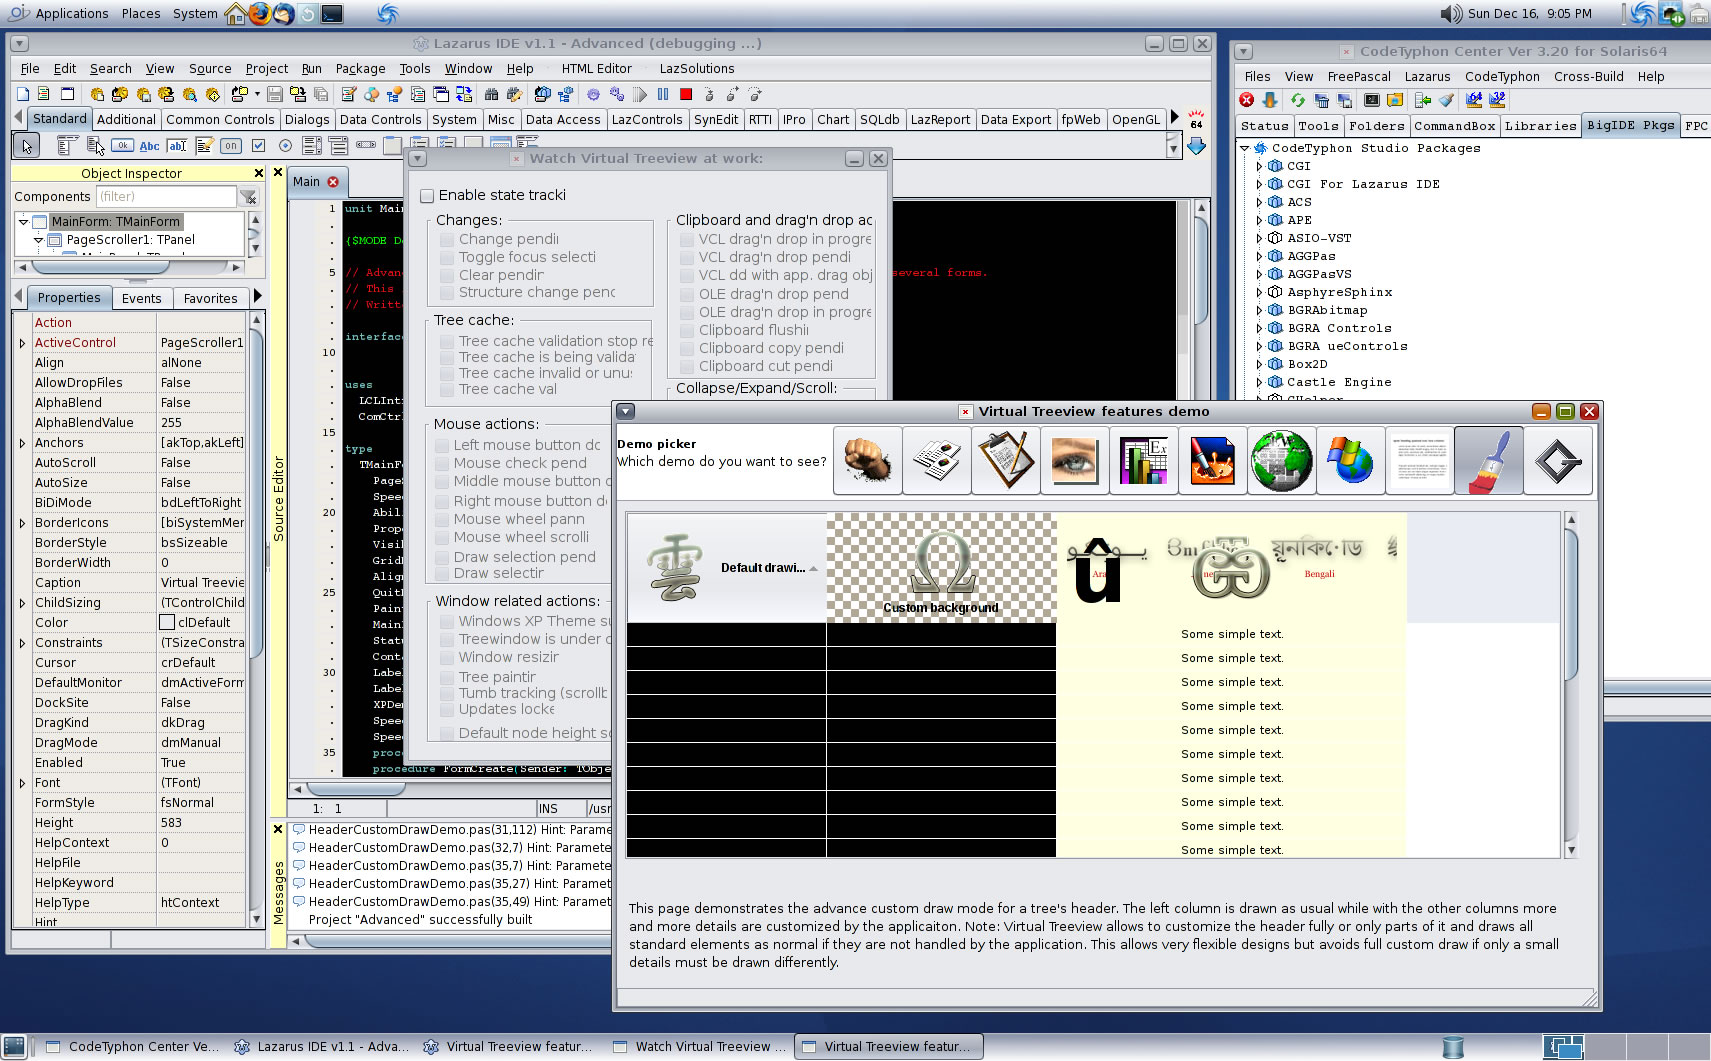Expand the Font property in Object Inspector
The width and height of the screenshot is (1711, 1061).
22,783
